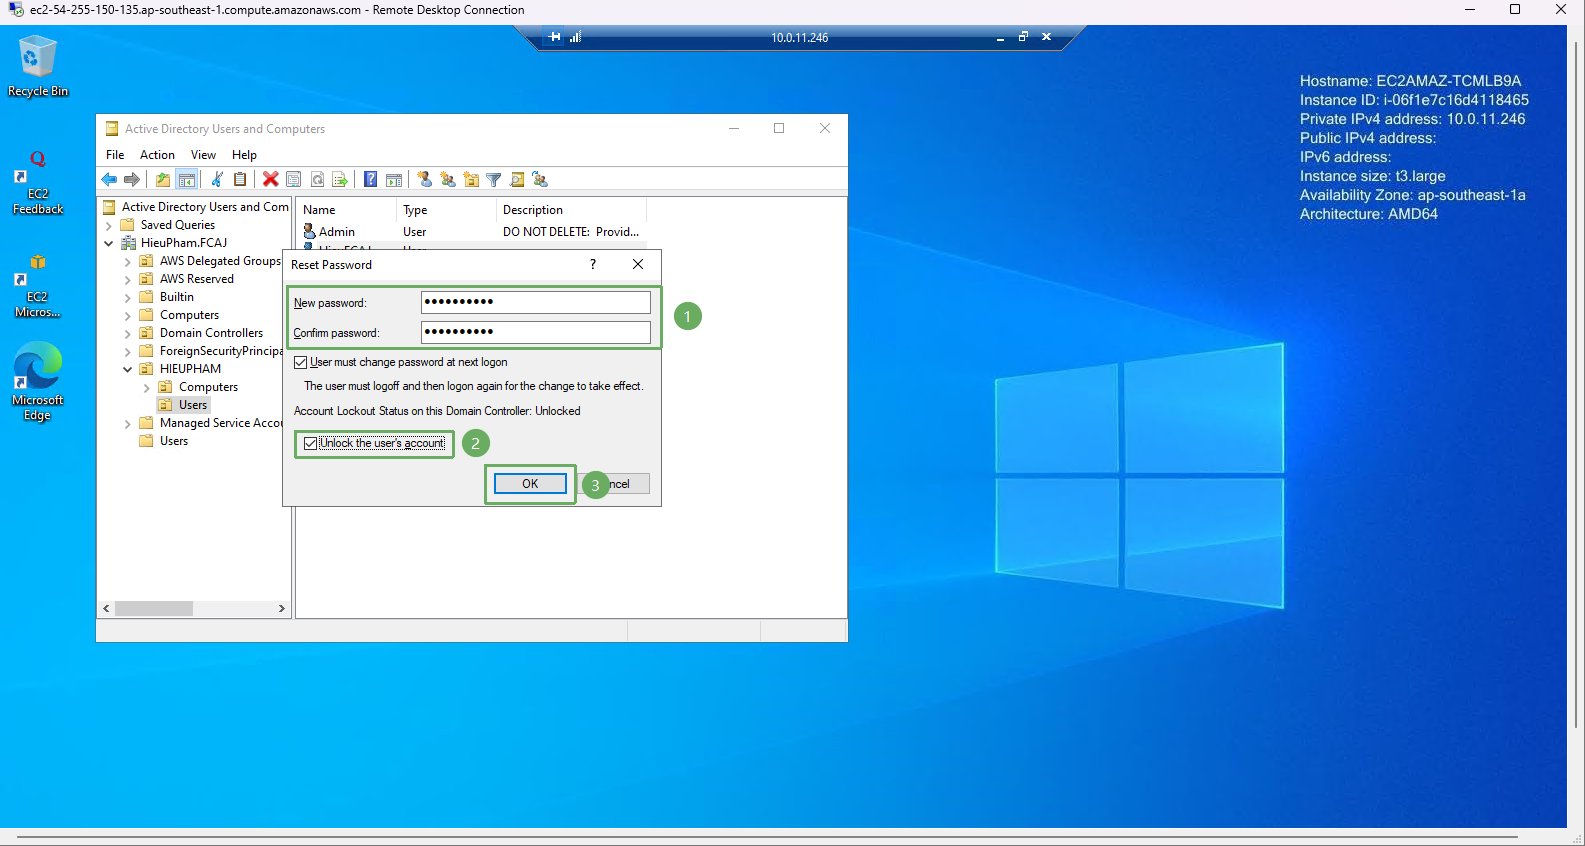Toggle the 'Unlock the user's account' checkbox
Viewport: 1585px width, 846px height.
[x=311, y=443]
